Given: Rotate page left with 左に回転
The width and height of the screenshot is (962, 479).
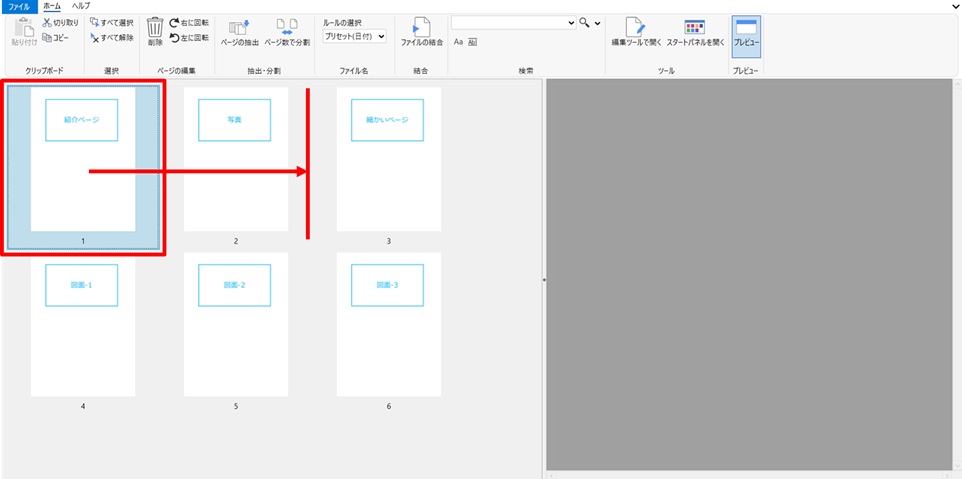Looking at the screenshot, I should pyautogui.click(x=189, y=38).
